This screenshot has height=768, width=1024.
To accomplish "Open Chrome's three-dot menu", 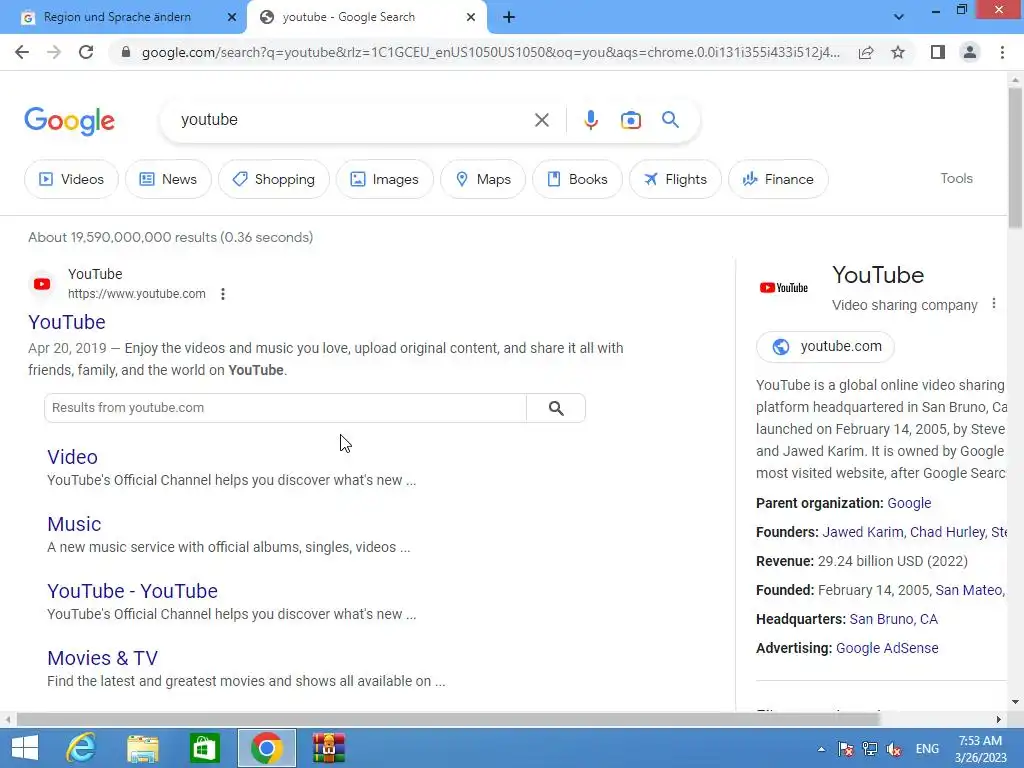I will (1002, 52).
